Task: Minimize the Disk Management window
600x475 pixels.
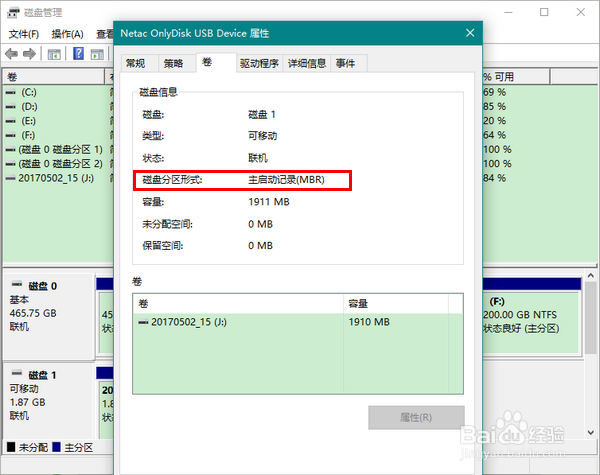Action: [x=508, y=12]
